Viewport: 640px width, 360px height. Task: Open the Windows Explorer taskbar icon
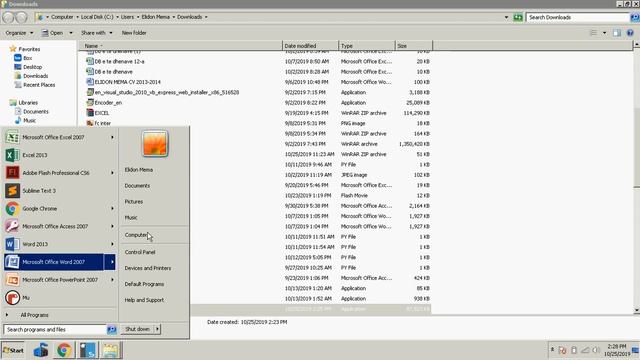pos(110,350)
